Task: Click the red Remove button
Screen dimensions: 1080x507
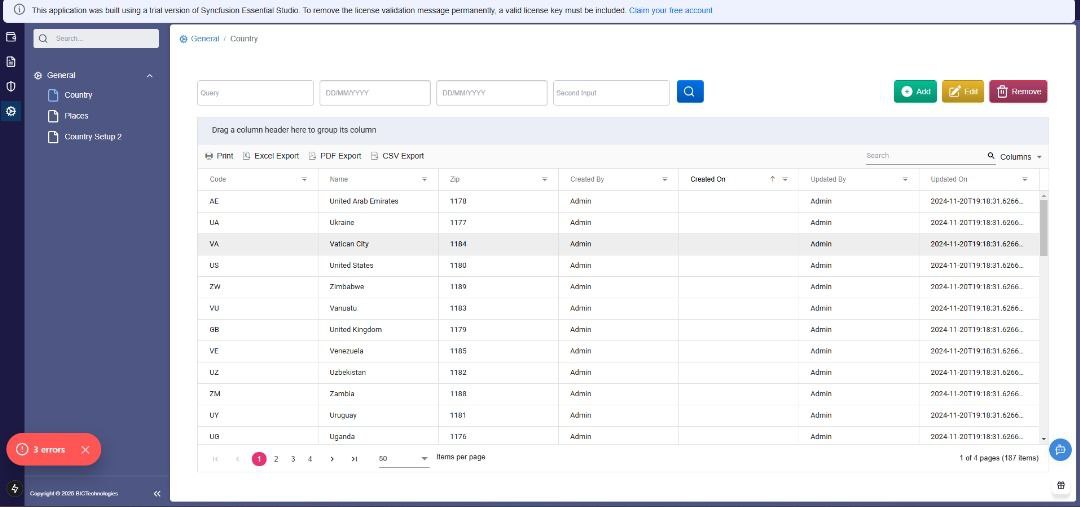Action: click(x=1018, y=91)
